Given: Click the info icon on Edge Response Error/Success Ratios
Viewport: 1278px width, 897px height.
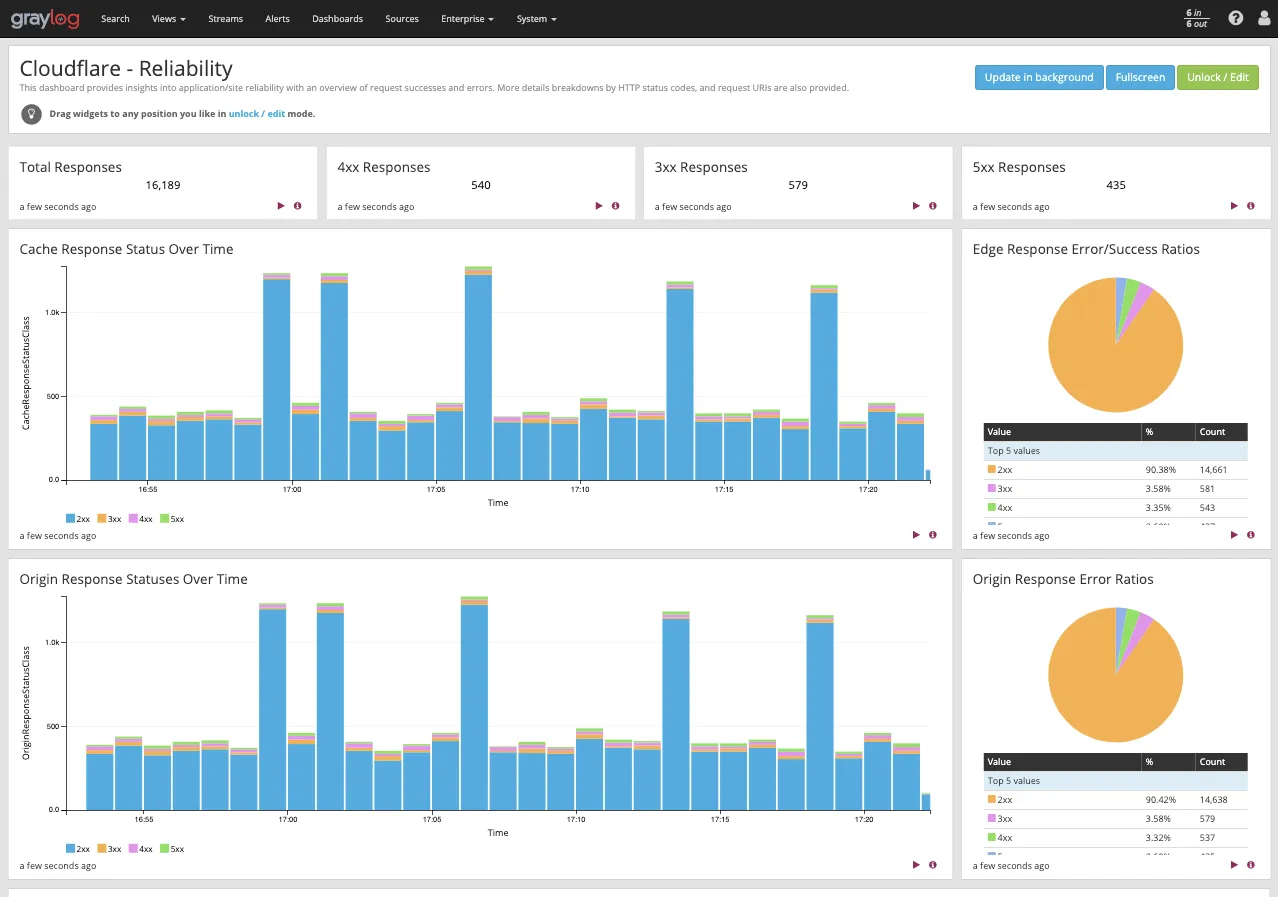Looking at the screenshot, I should pyautogui.click(x=1250, y=534).
